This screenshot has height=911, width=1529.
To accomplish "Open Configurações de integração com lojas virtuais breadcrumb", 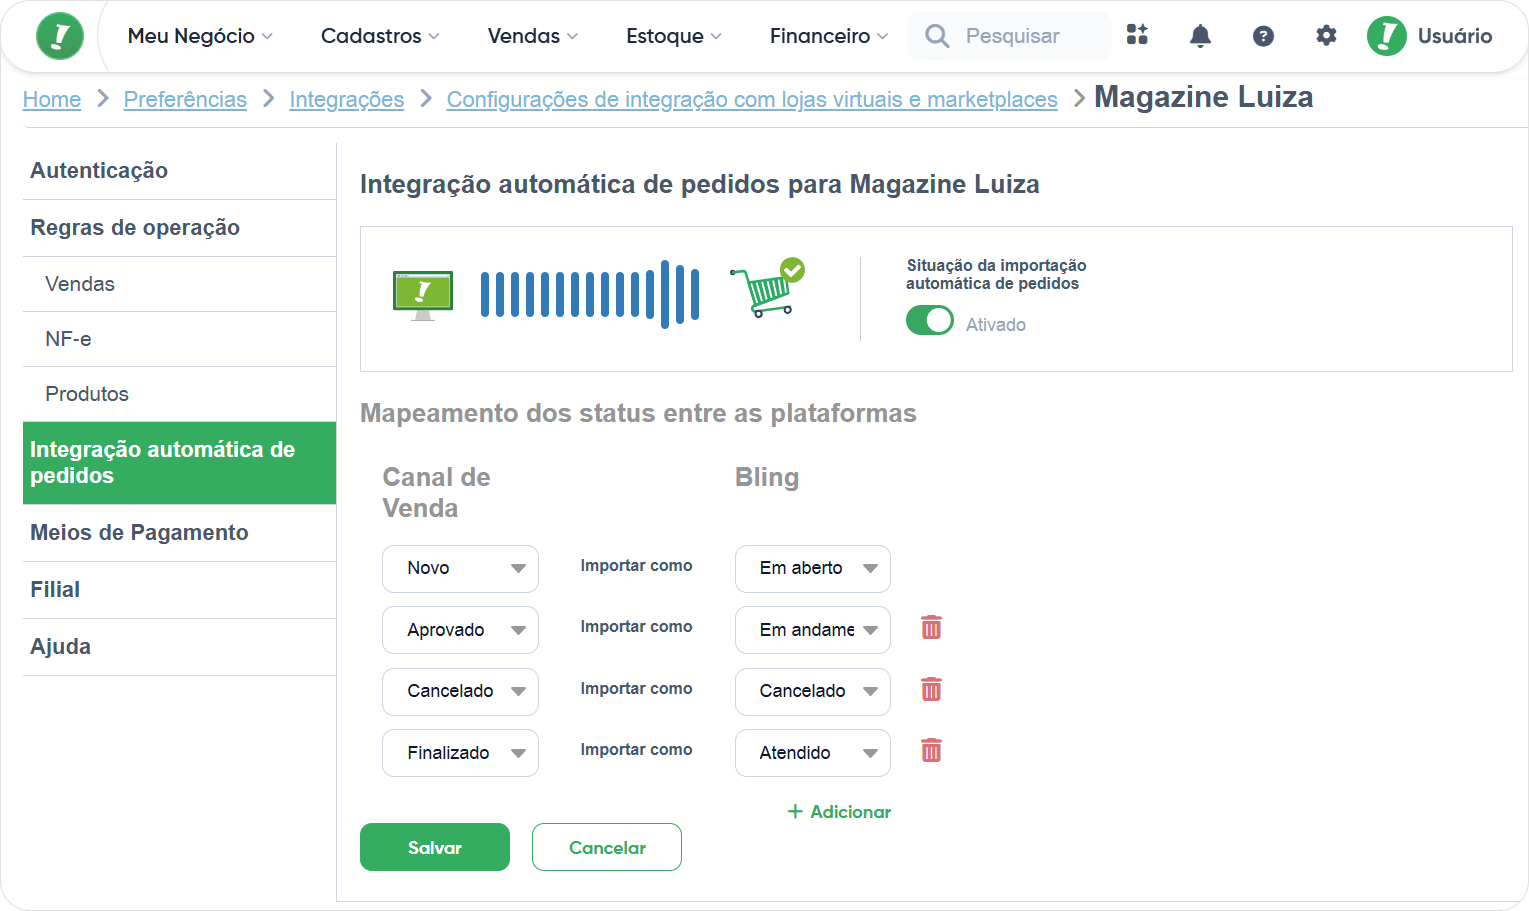I will tap(752, 100).
